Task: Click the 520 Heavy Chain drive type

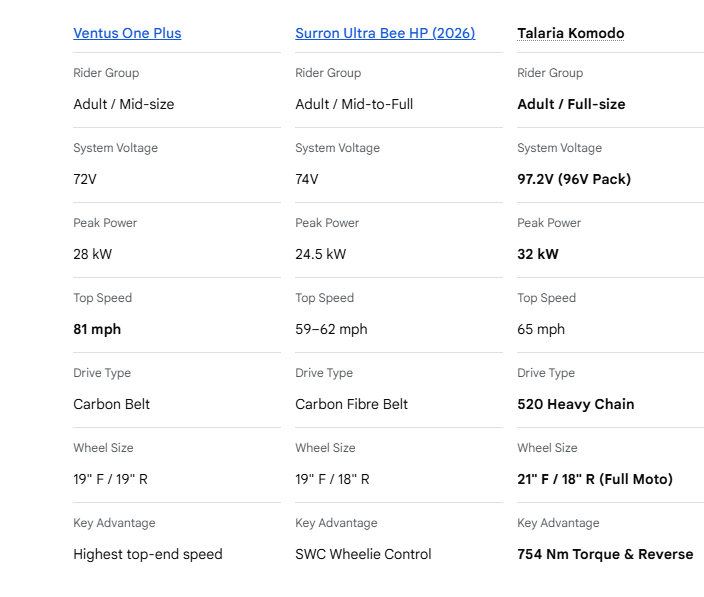Action: 576,404
